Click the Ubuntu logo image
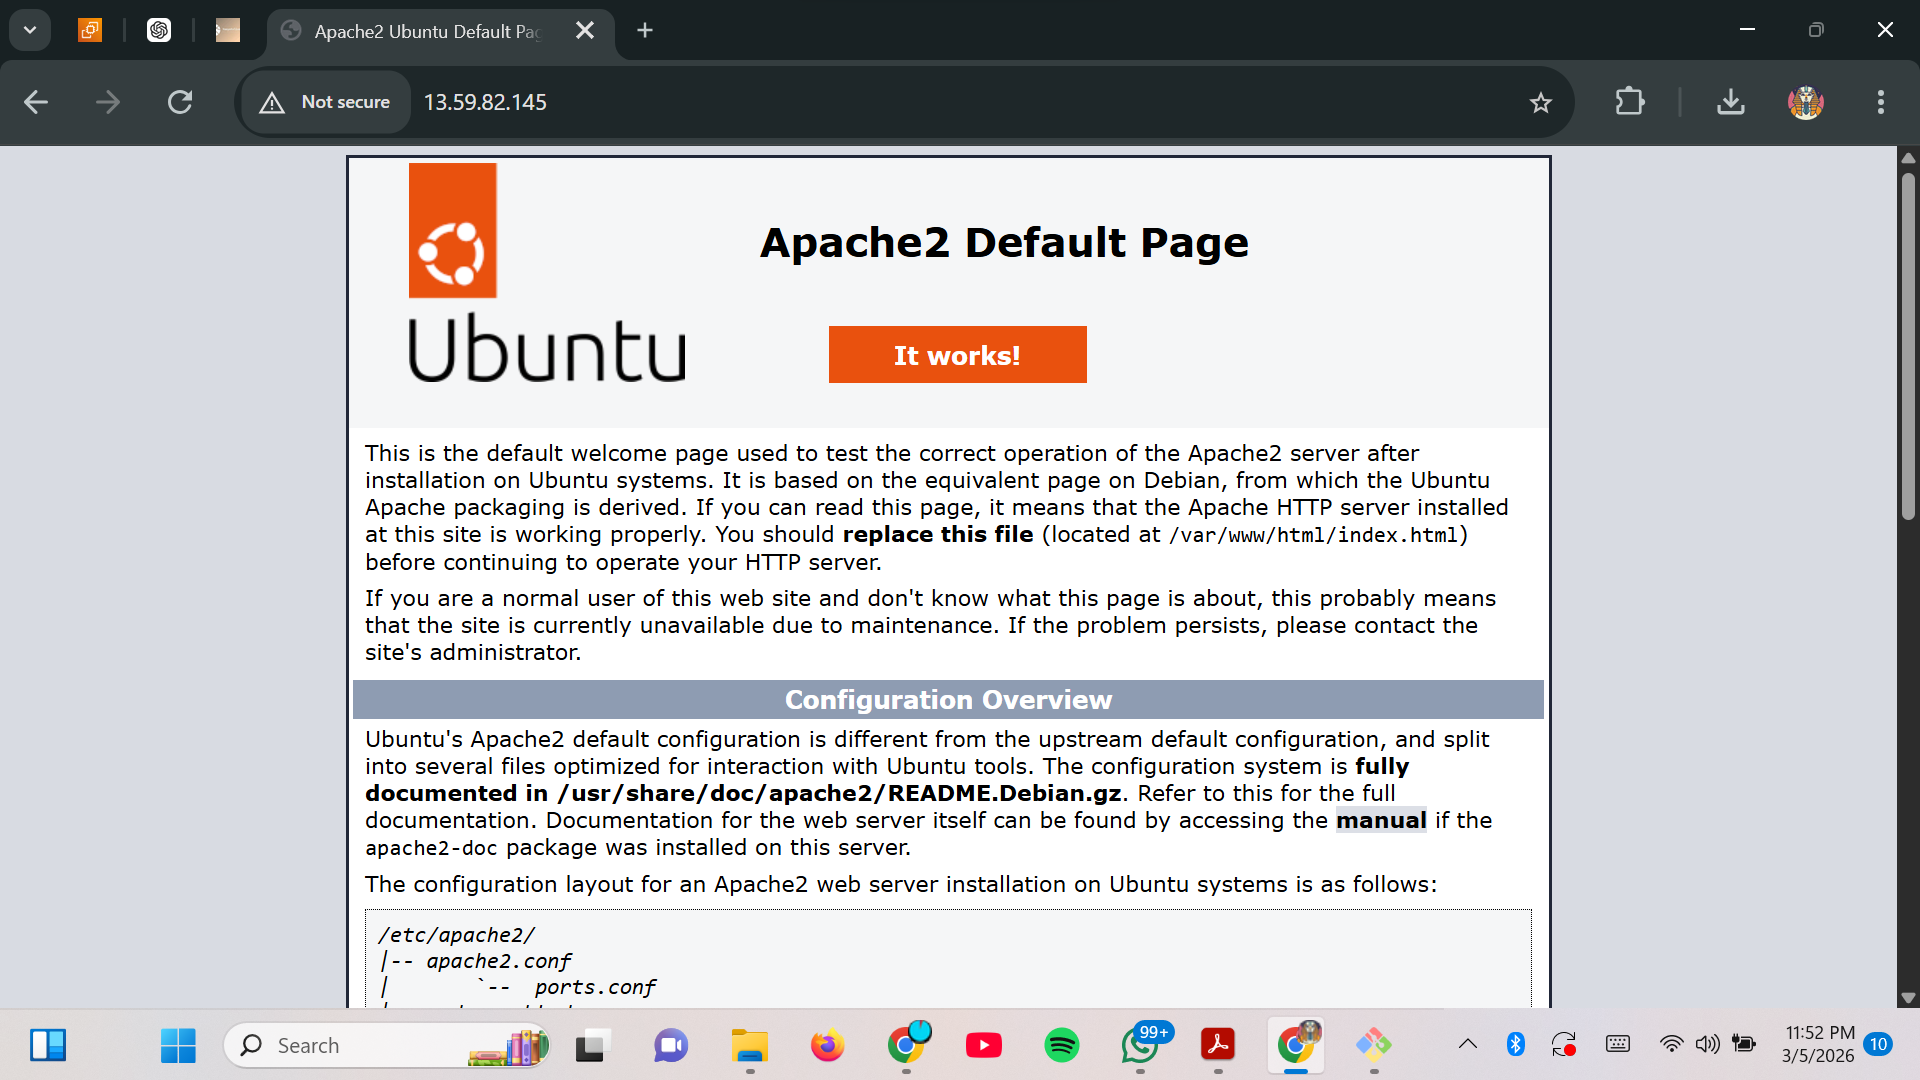 click(547, 273)
